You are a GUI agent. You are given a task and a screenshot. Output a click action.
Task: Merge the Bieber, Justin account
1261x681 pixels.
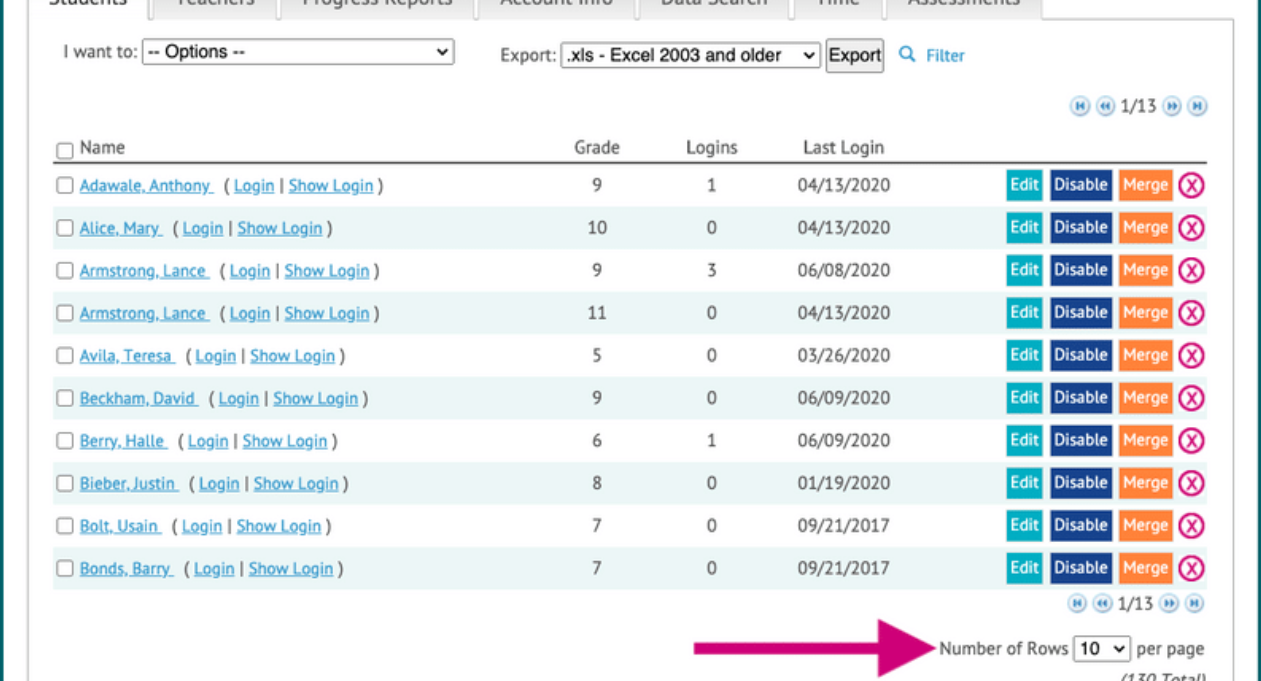tap(1145, 483)
